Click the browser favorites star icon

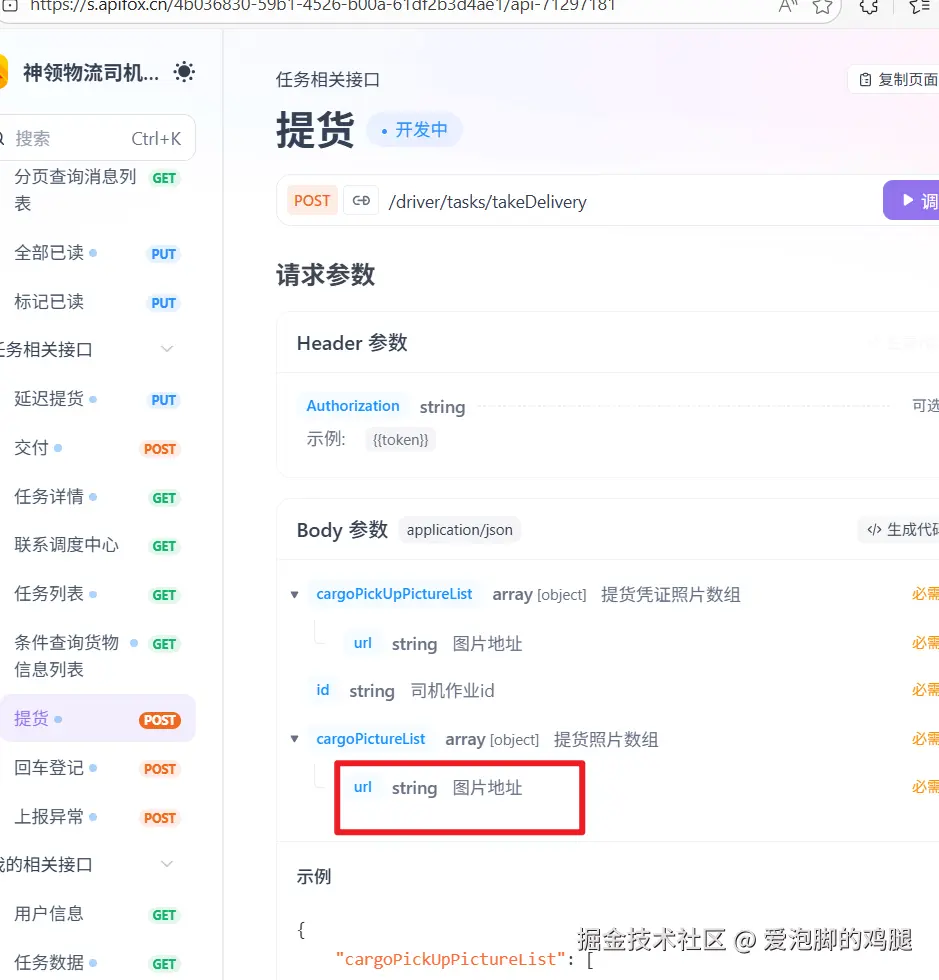point(822,7)
